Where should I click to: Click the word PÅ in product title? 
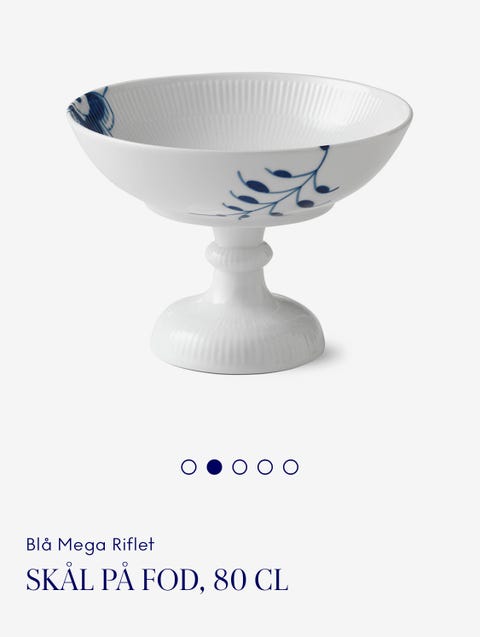tap(117, 578)
